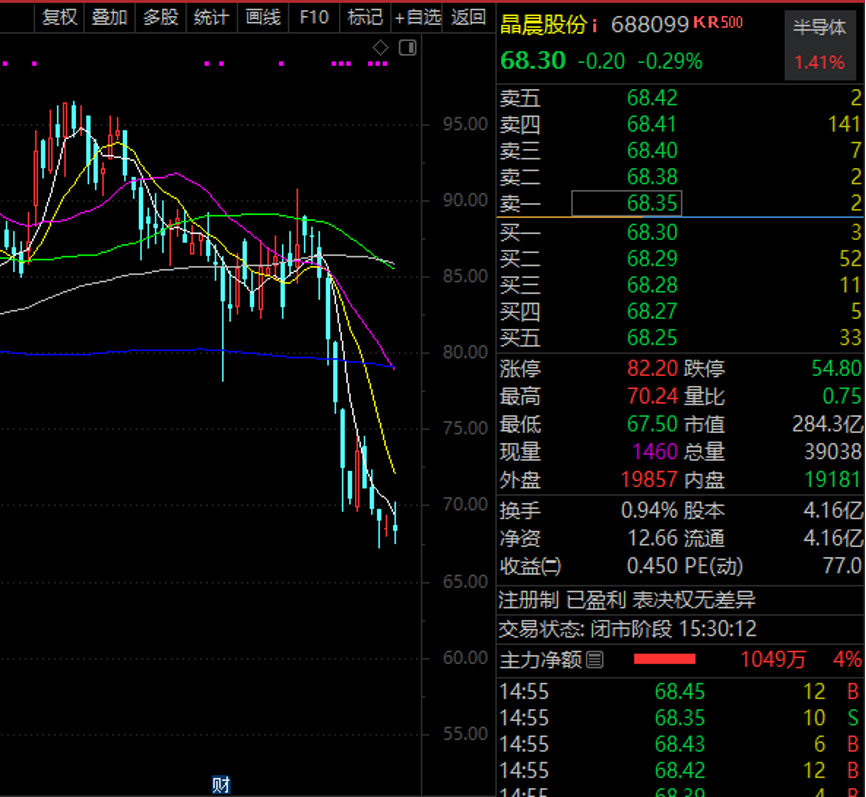Open the 统计 statistics tool

211,17
